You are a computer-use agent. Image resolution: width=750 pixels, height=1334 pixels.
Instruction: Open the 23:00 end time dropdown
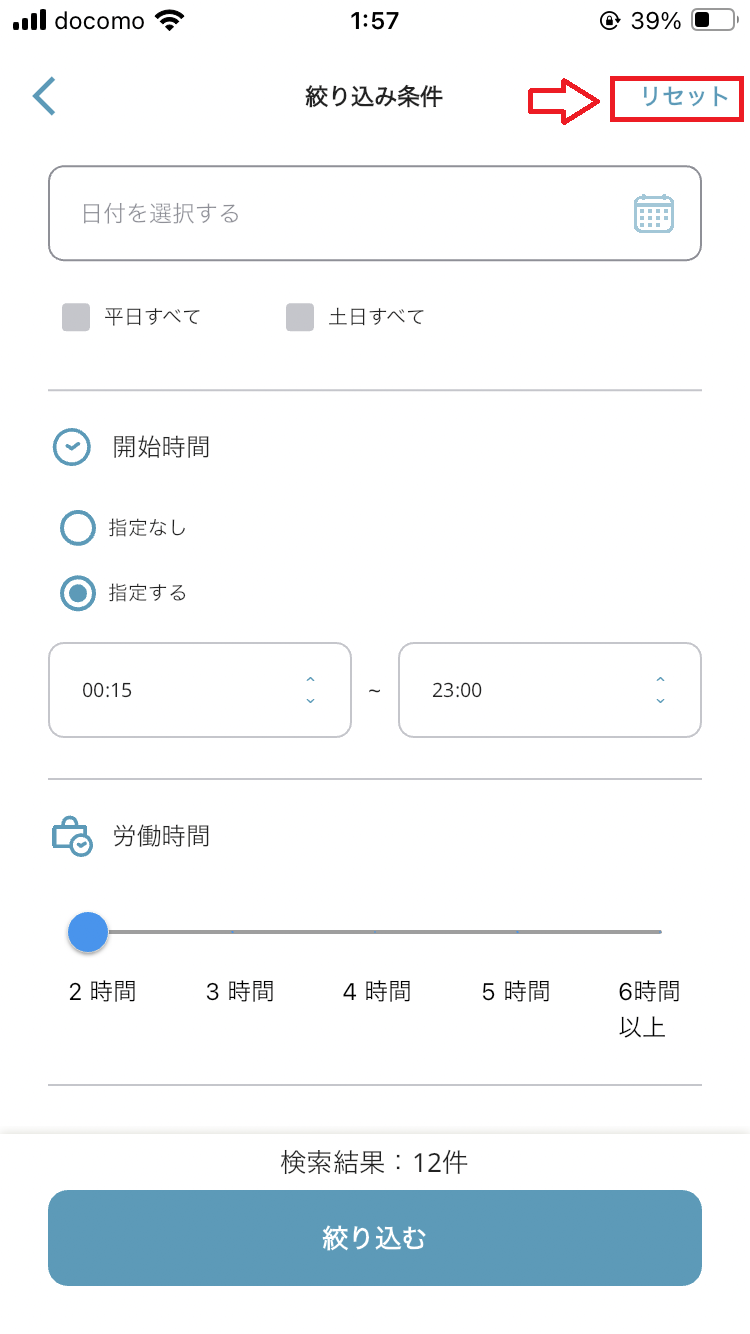pos(550,690)
